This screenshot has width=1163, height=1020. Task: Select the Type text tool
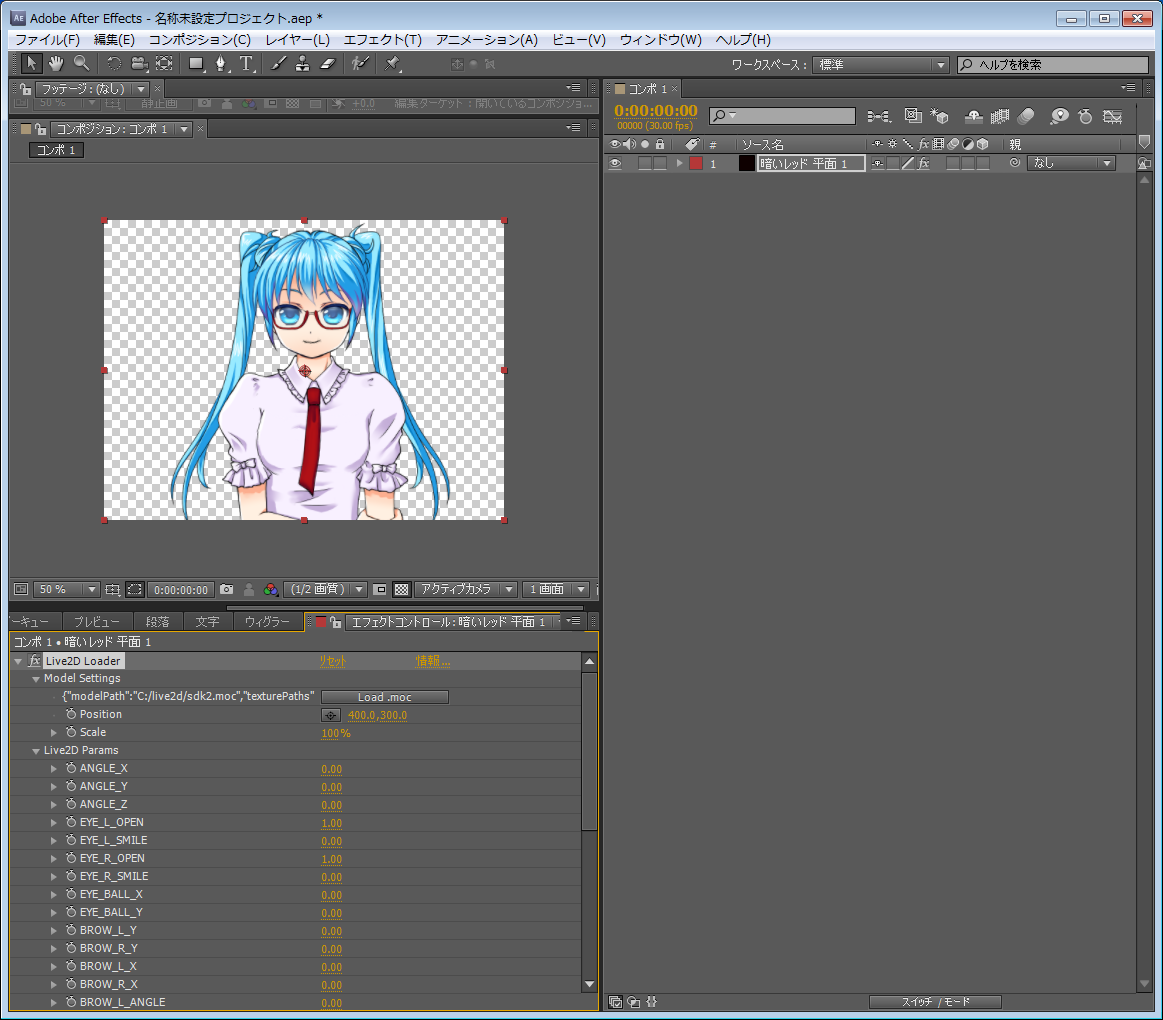pyautogui.click(x=246, y=64)
